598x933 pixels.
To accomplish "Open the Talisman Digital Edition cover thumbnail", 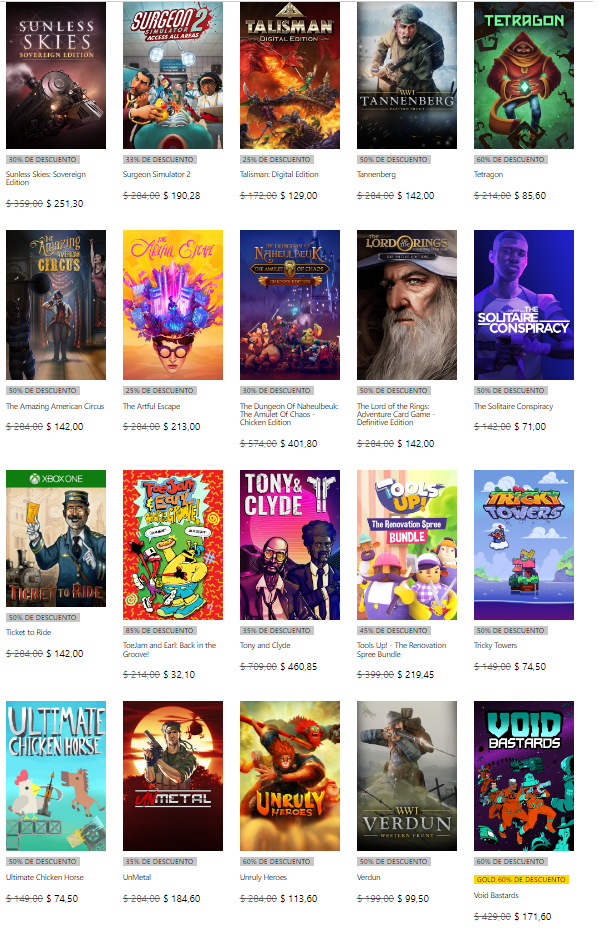I will point(290,76).
